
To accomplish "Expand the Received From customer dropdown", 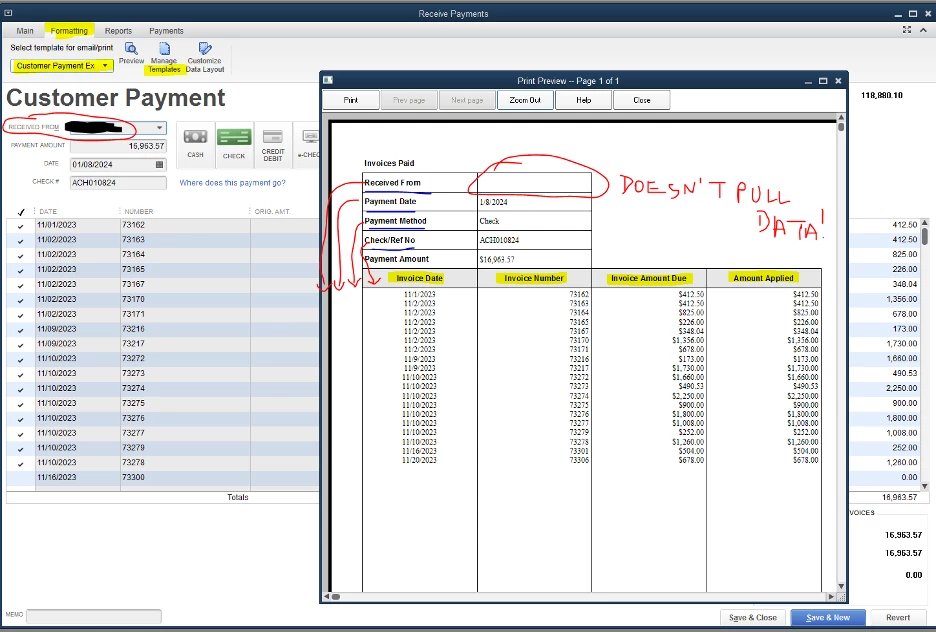I will tap(159, 128).
